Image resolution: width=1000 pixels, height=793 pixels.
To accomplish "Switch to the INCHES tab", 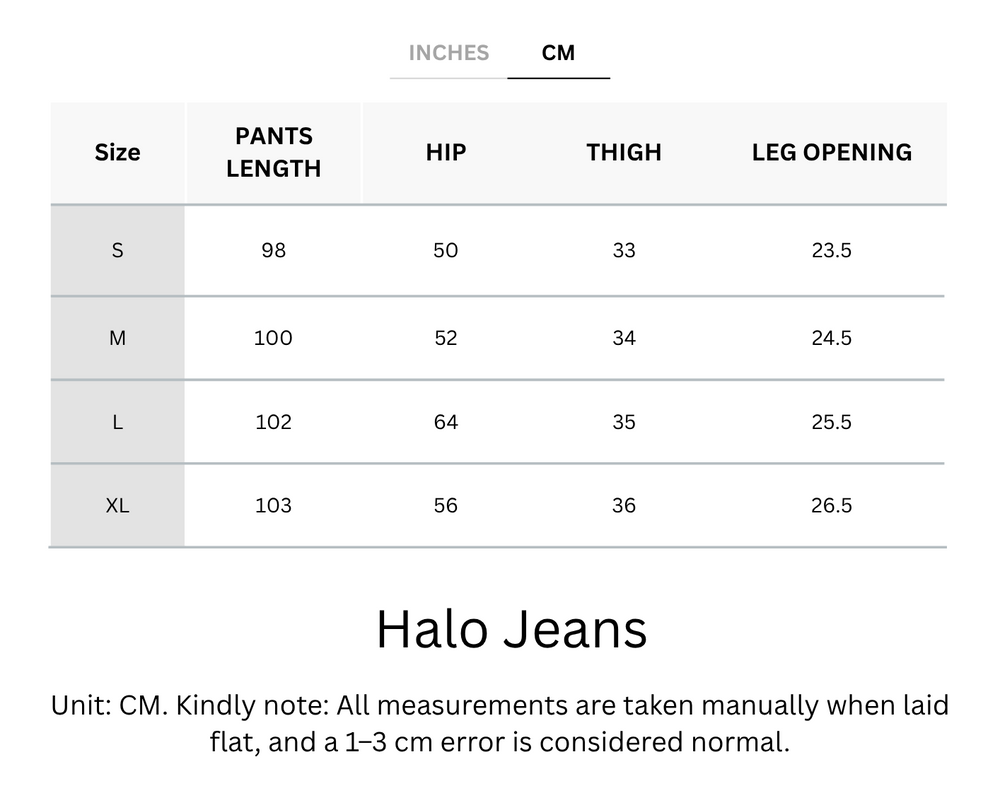I will tap(448, 53).
